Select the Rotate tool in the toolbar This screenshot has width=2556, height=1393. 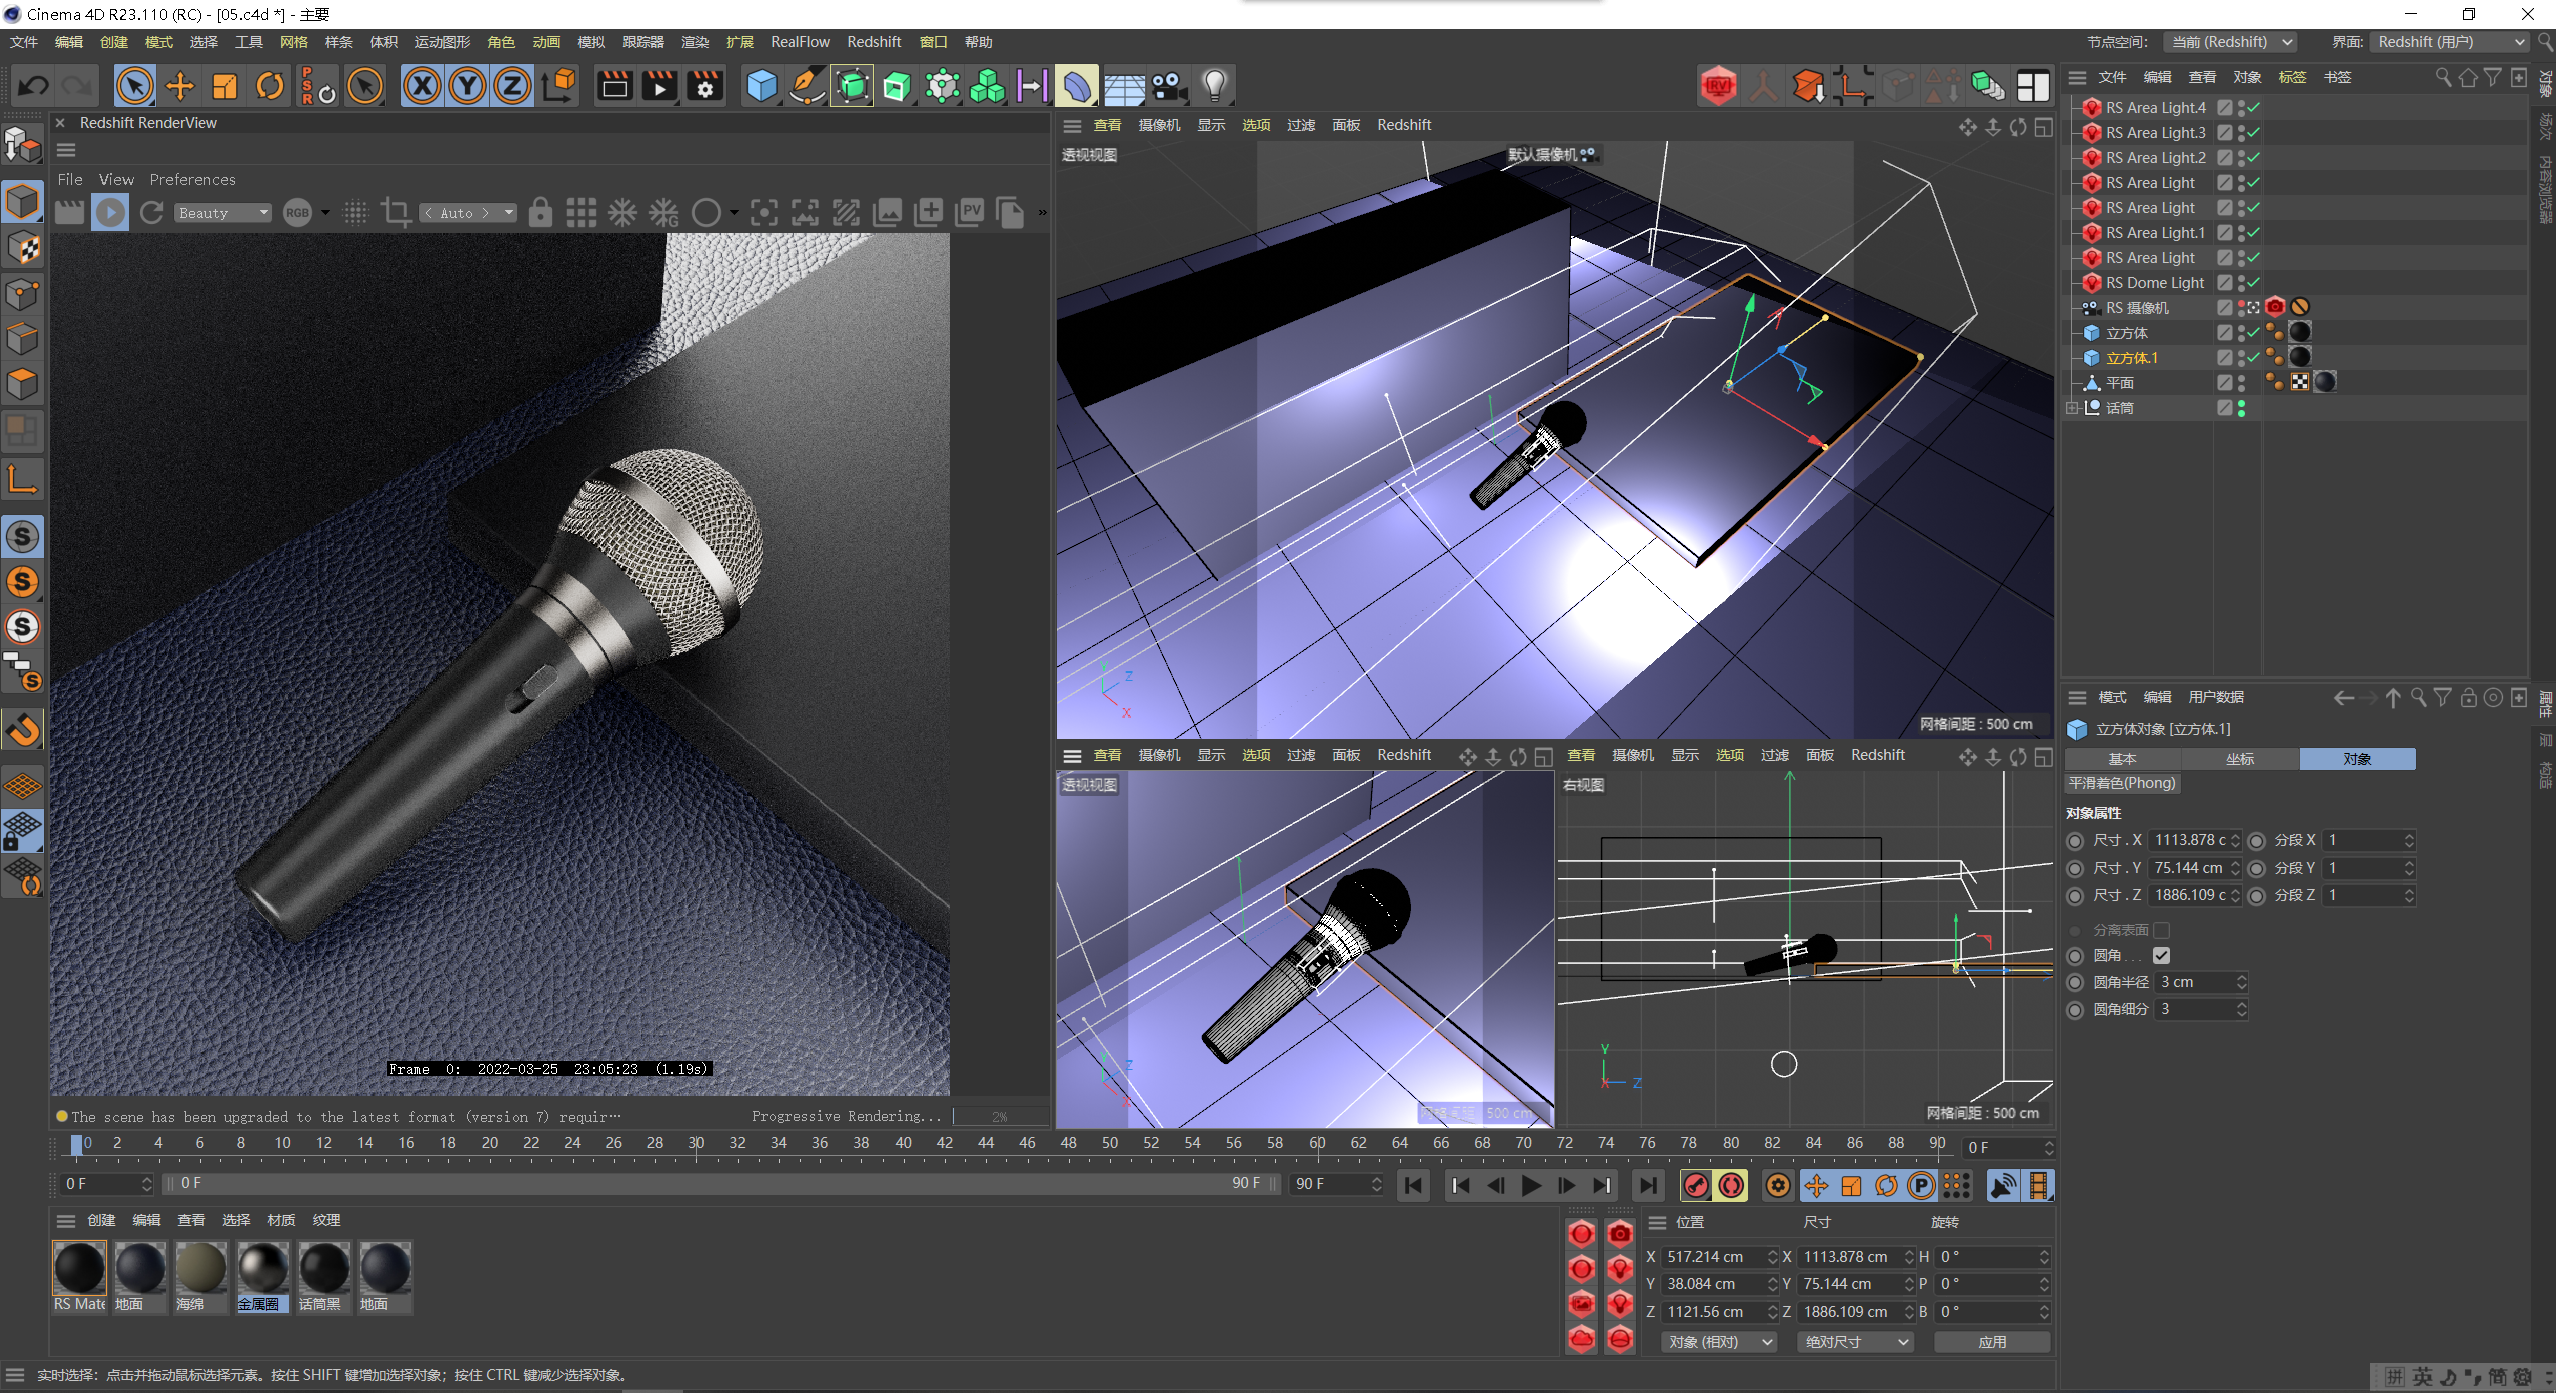point(269,85)
